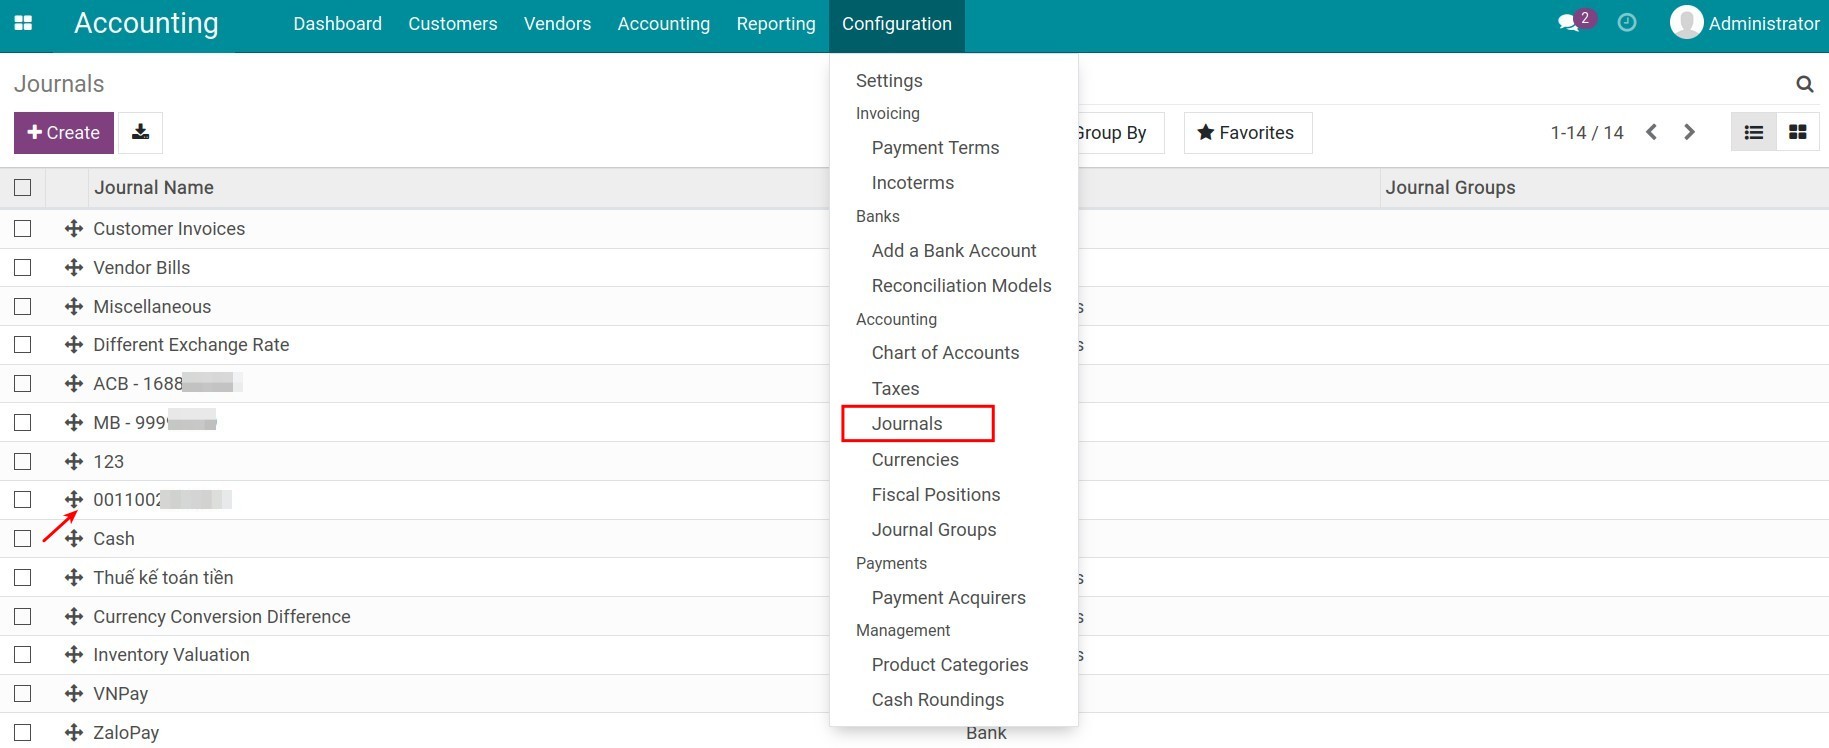Image resolution: width=1829 pixels, height=748 pixels.
Task: Select all journals with header checkbox
Action: pyautogui.click(x=23, y=188)
